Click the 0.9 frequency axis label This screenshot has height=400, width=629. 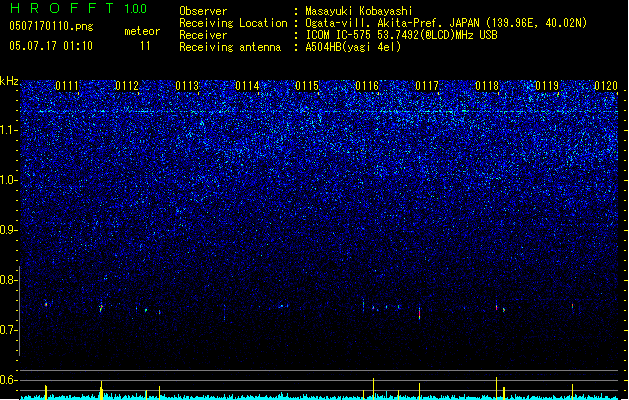[8, 230]
